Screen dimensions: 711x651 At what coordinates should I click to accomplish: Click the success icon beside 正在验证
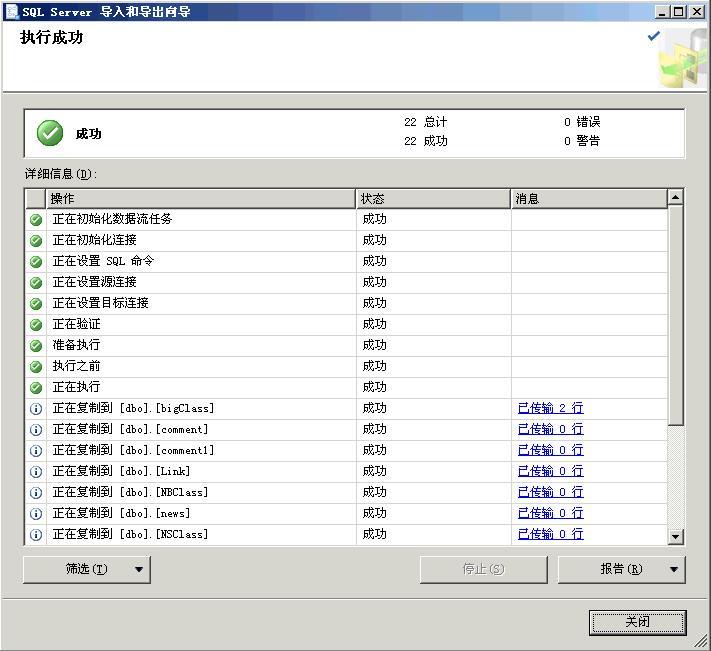(x=36, y=324)
